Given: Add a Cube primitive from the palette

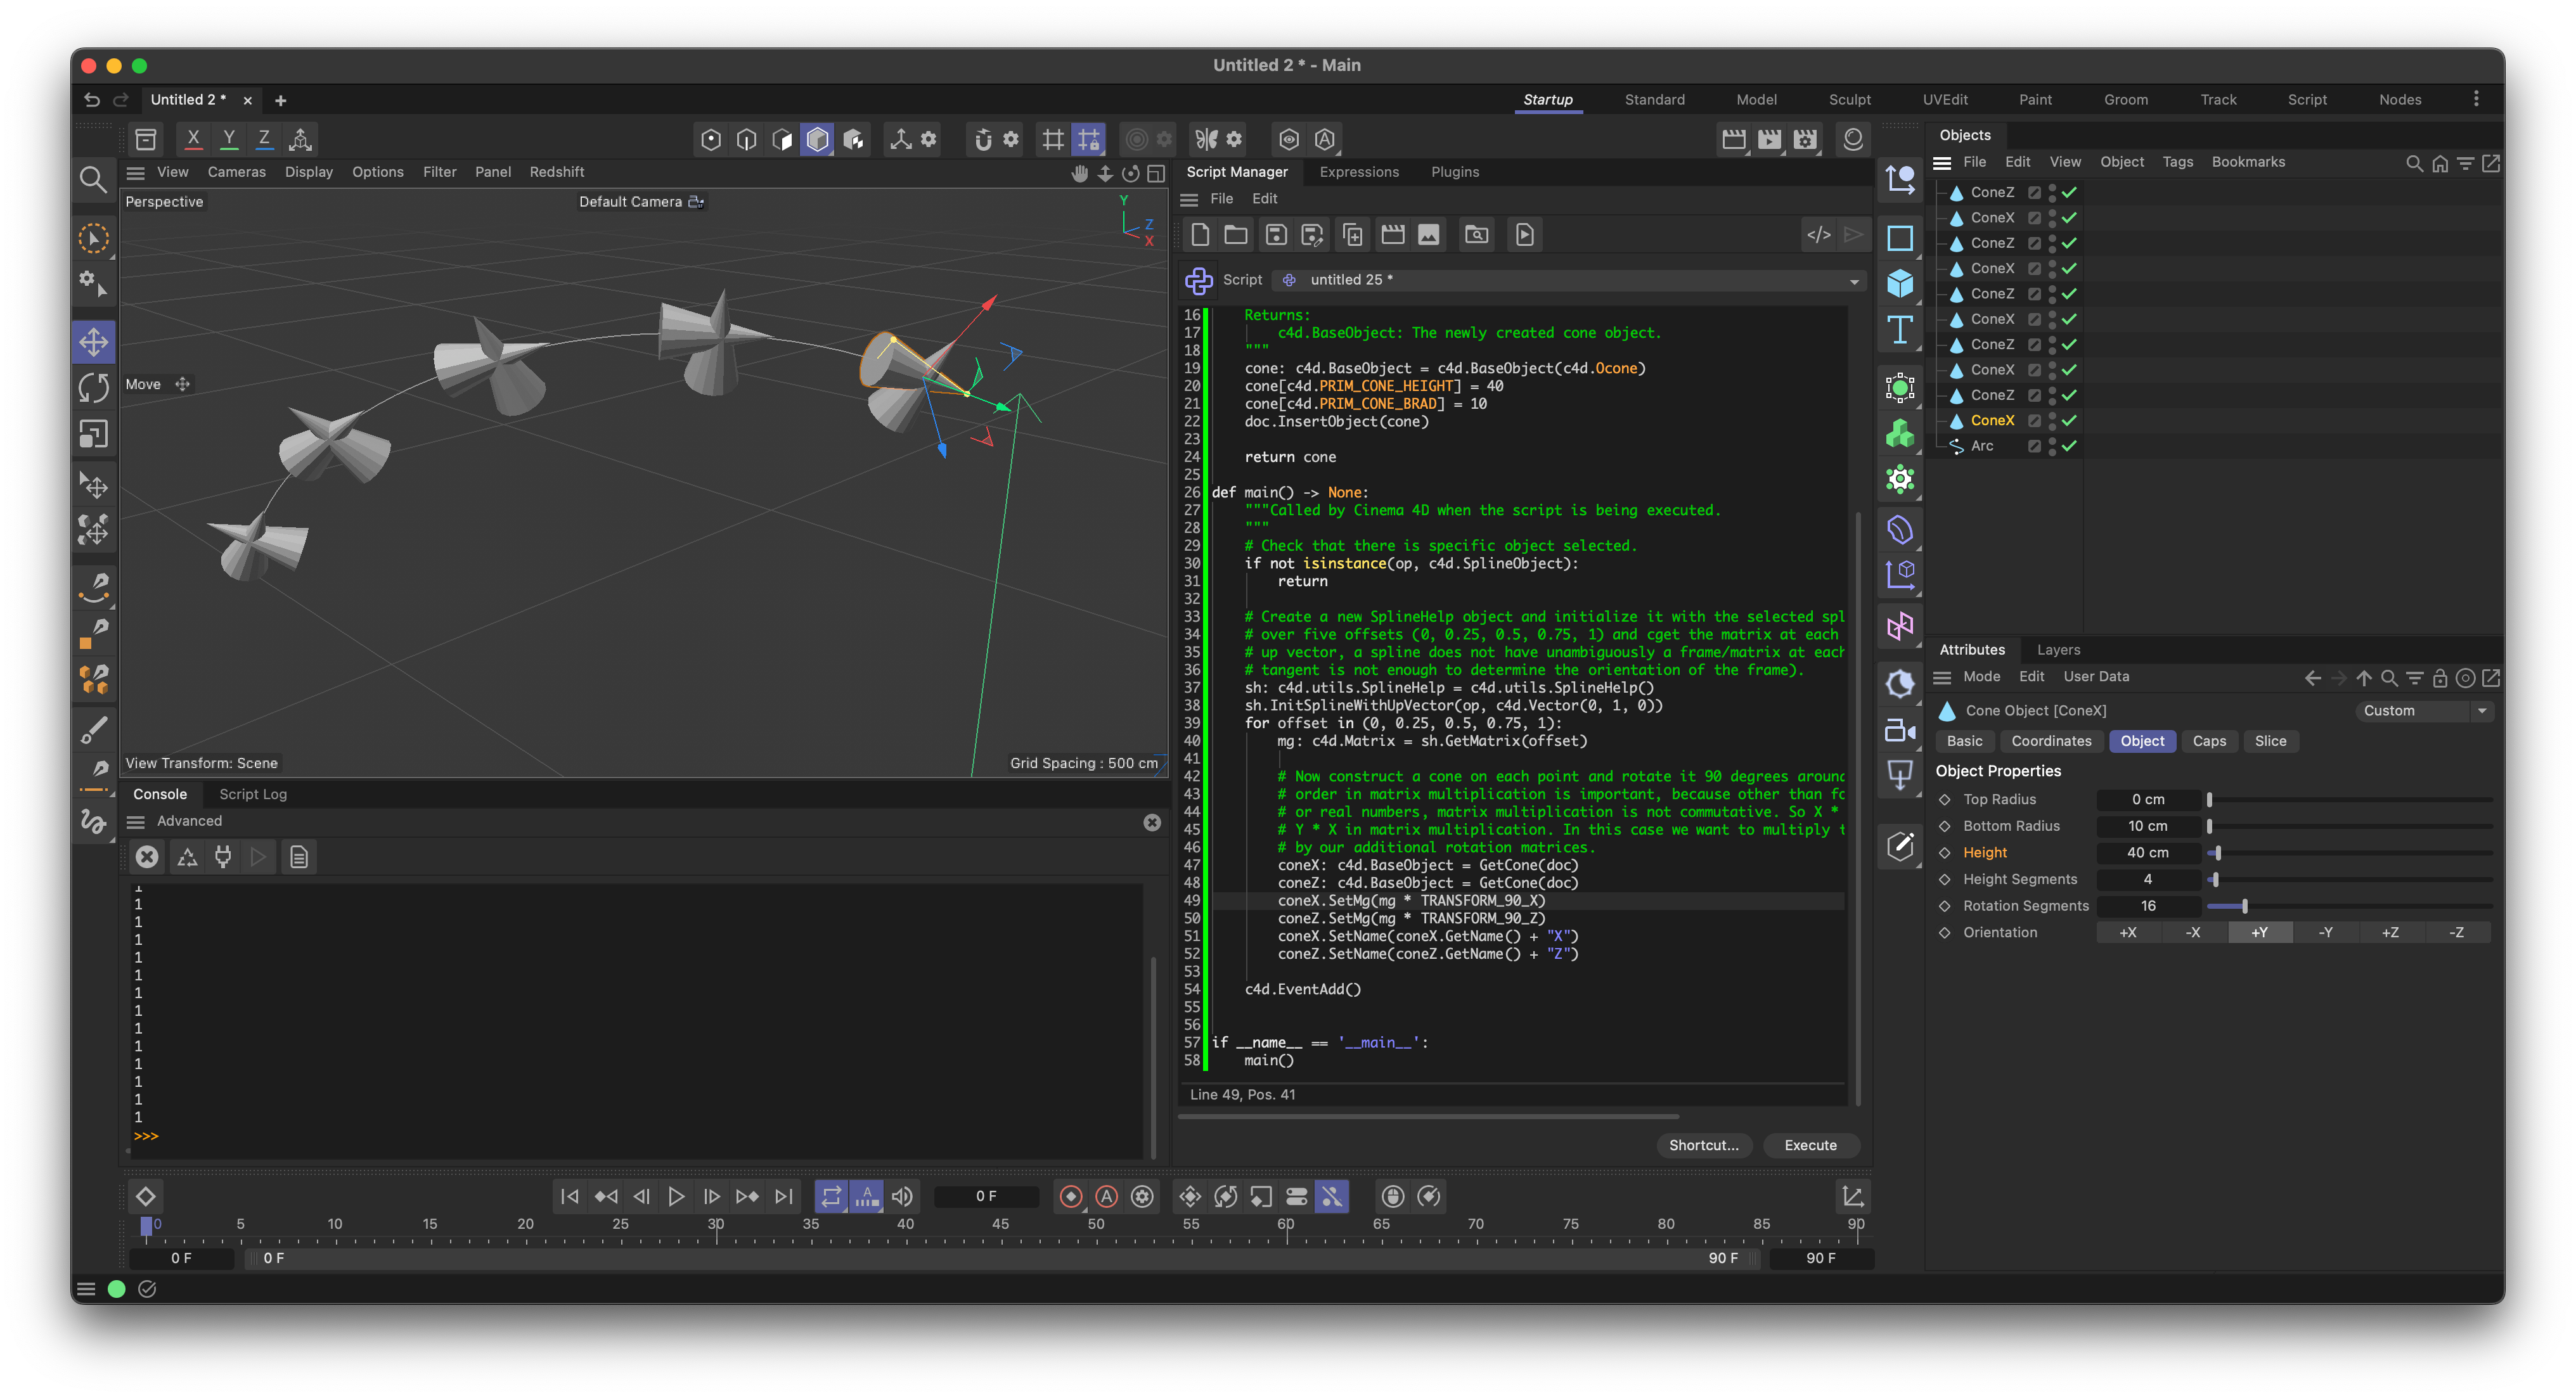Looking at the screenshot, I should coord(1900,284).
